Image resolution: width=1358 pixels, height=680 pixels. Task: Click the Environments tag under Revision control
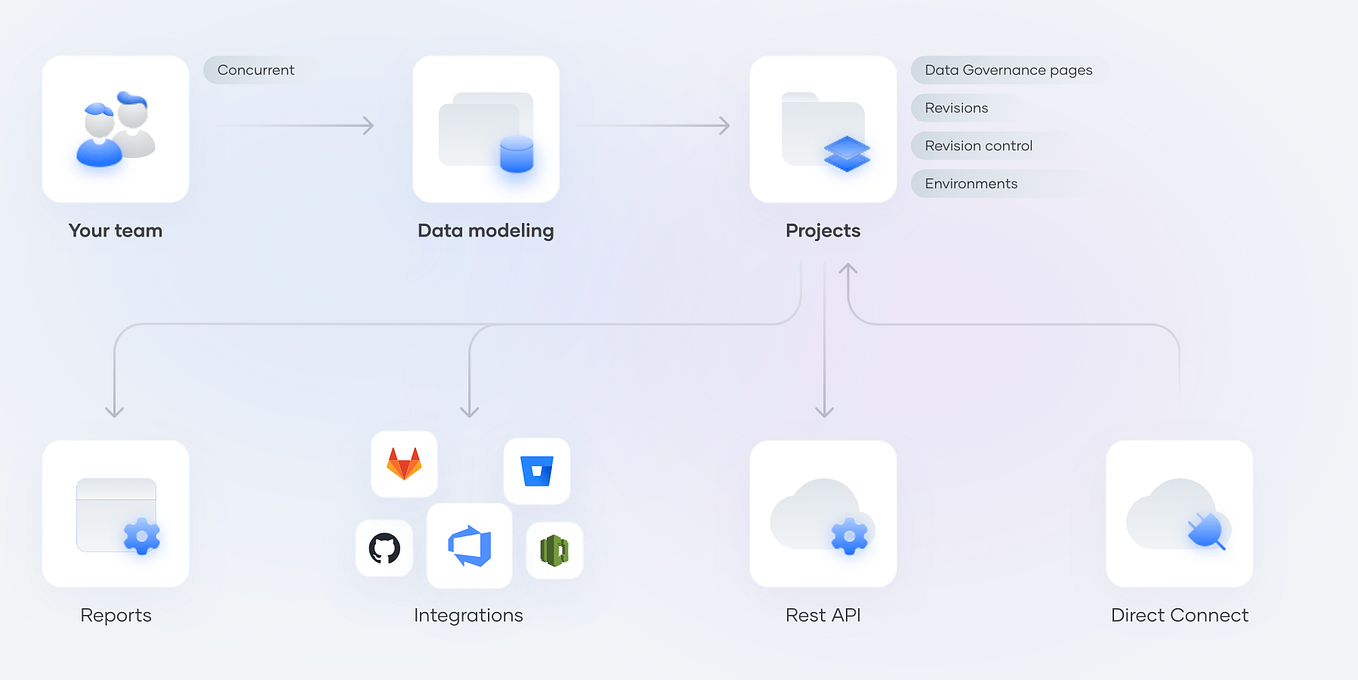pos(969,183)
